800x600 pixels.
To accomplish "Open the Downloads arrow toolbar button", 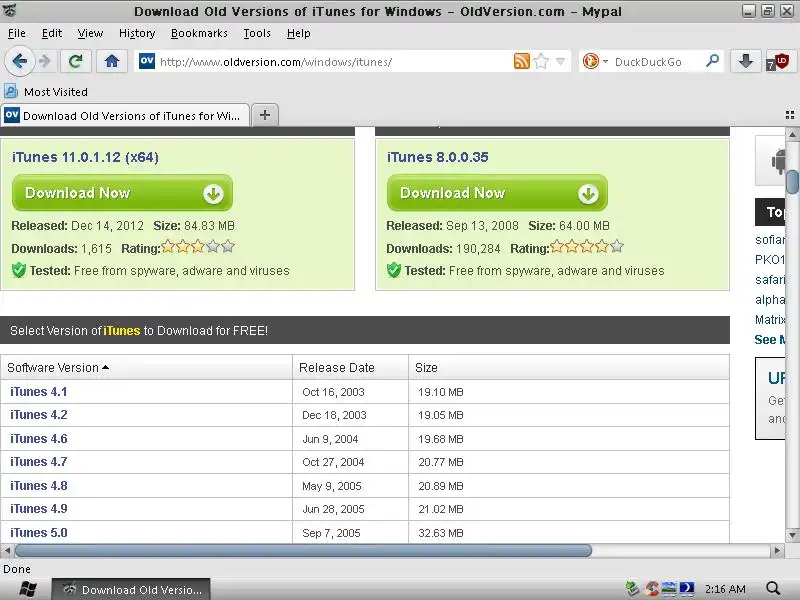I will [x=746, y=62].
